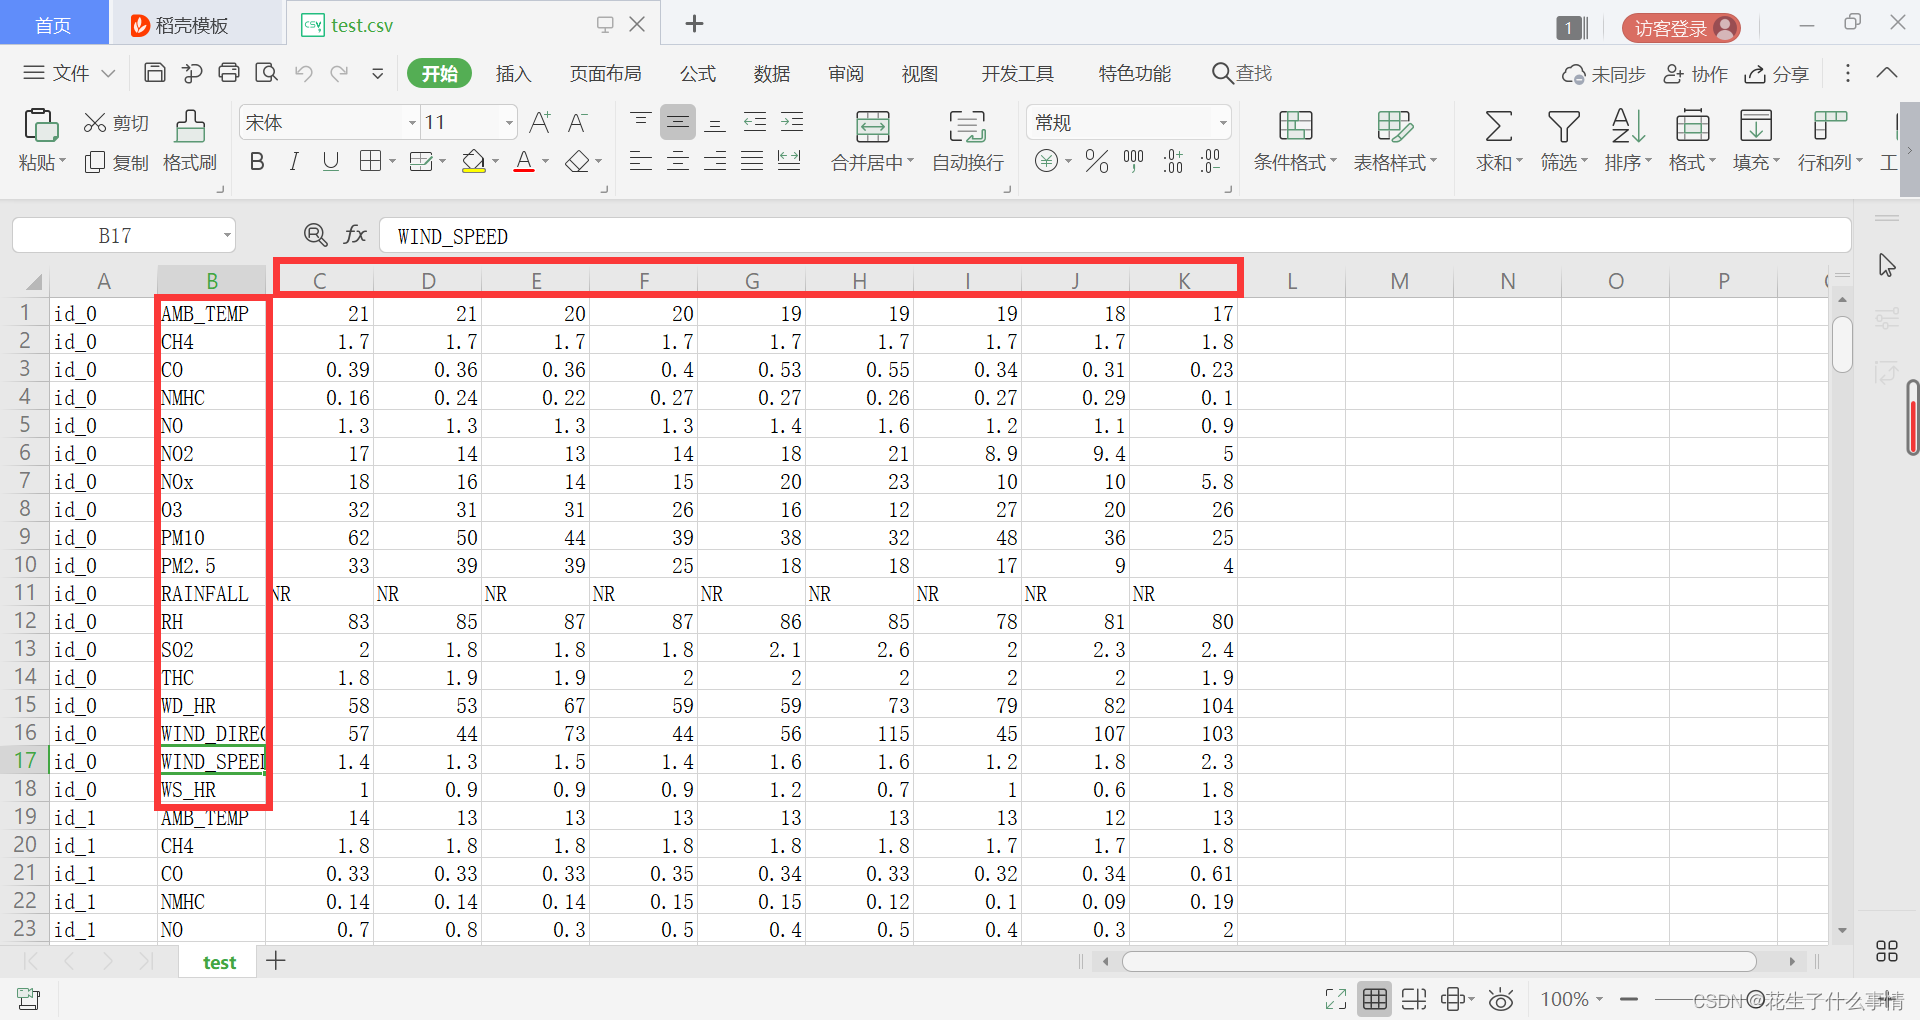
Task: Click the zoom magnifier beside fx
Action: point(315,235)
